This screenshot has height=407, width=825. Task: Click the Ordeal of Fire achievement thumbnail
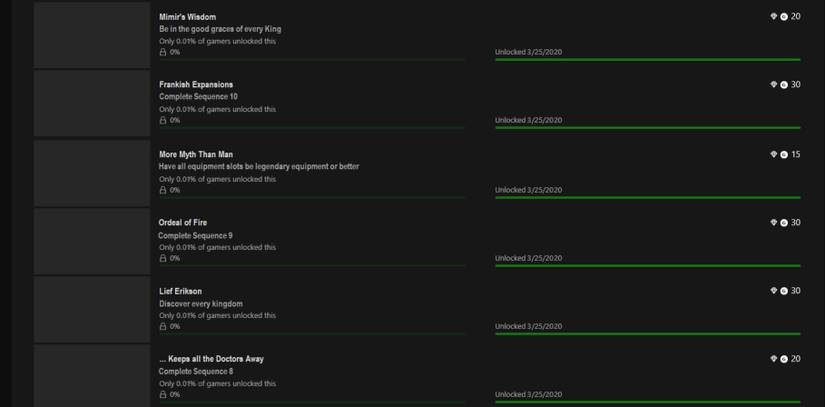pyautogui.click(x=92, y=241)
